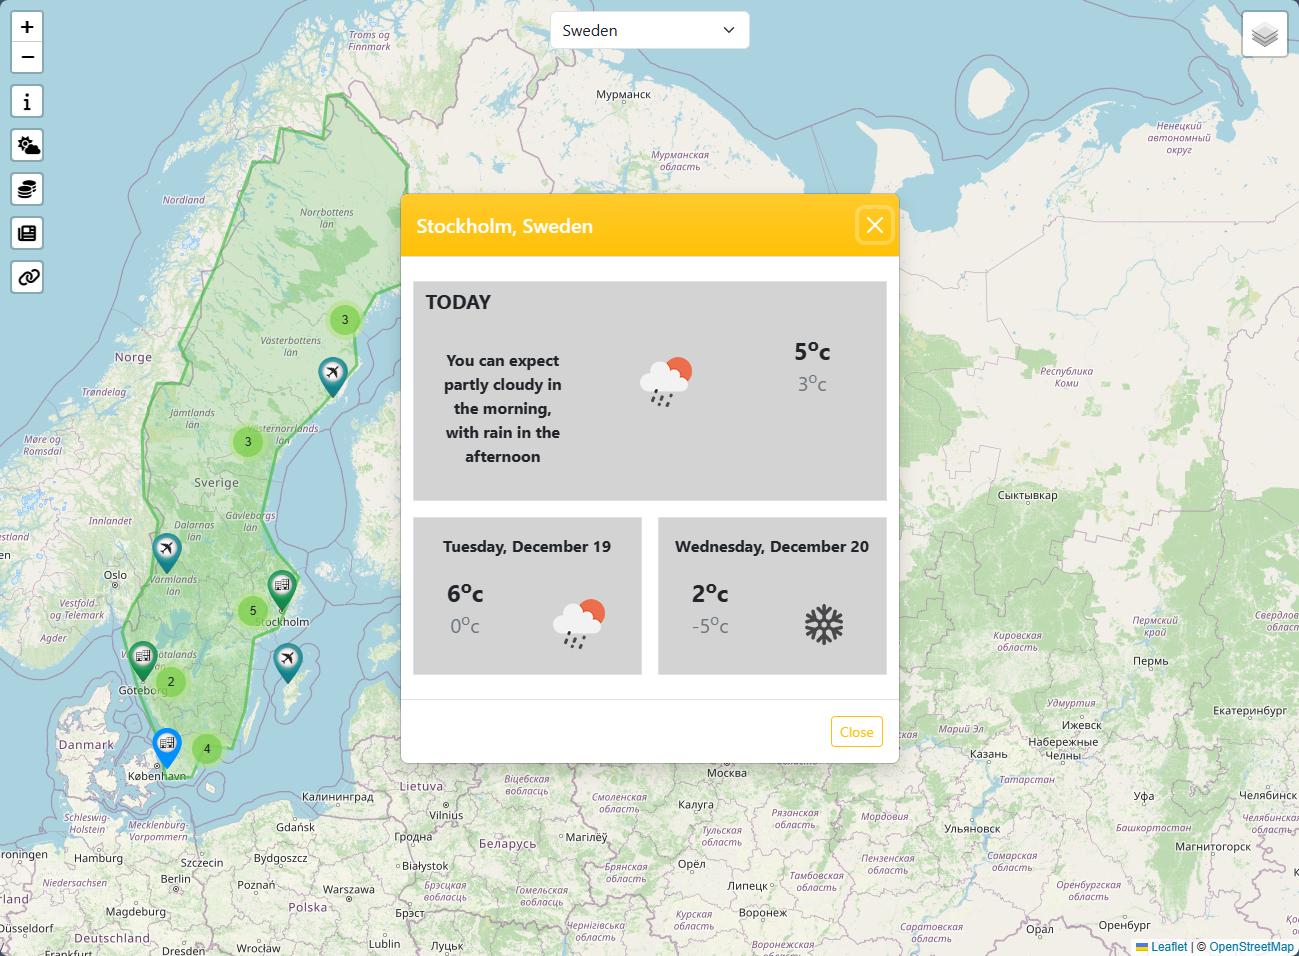Open the weather forecast button

(x=27, y=145)
